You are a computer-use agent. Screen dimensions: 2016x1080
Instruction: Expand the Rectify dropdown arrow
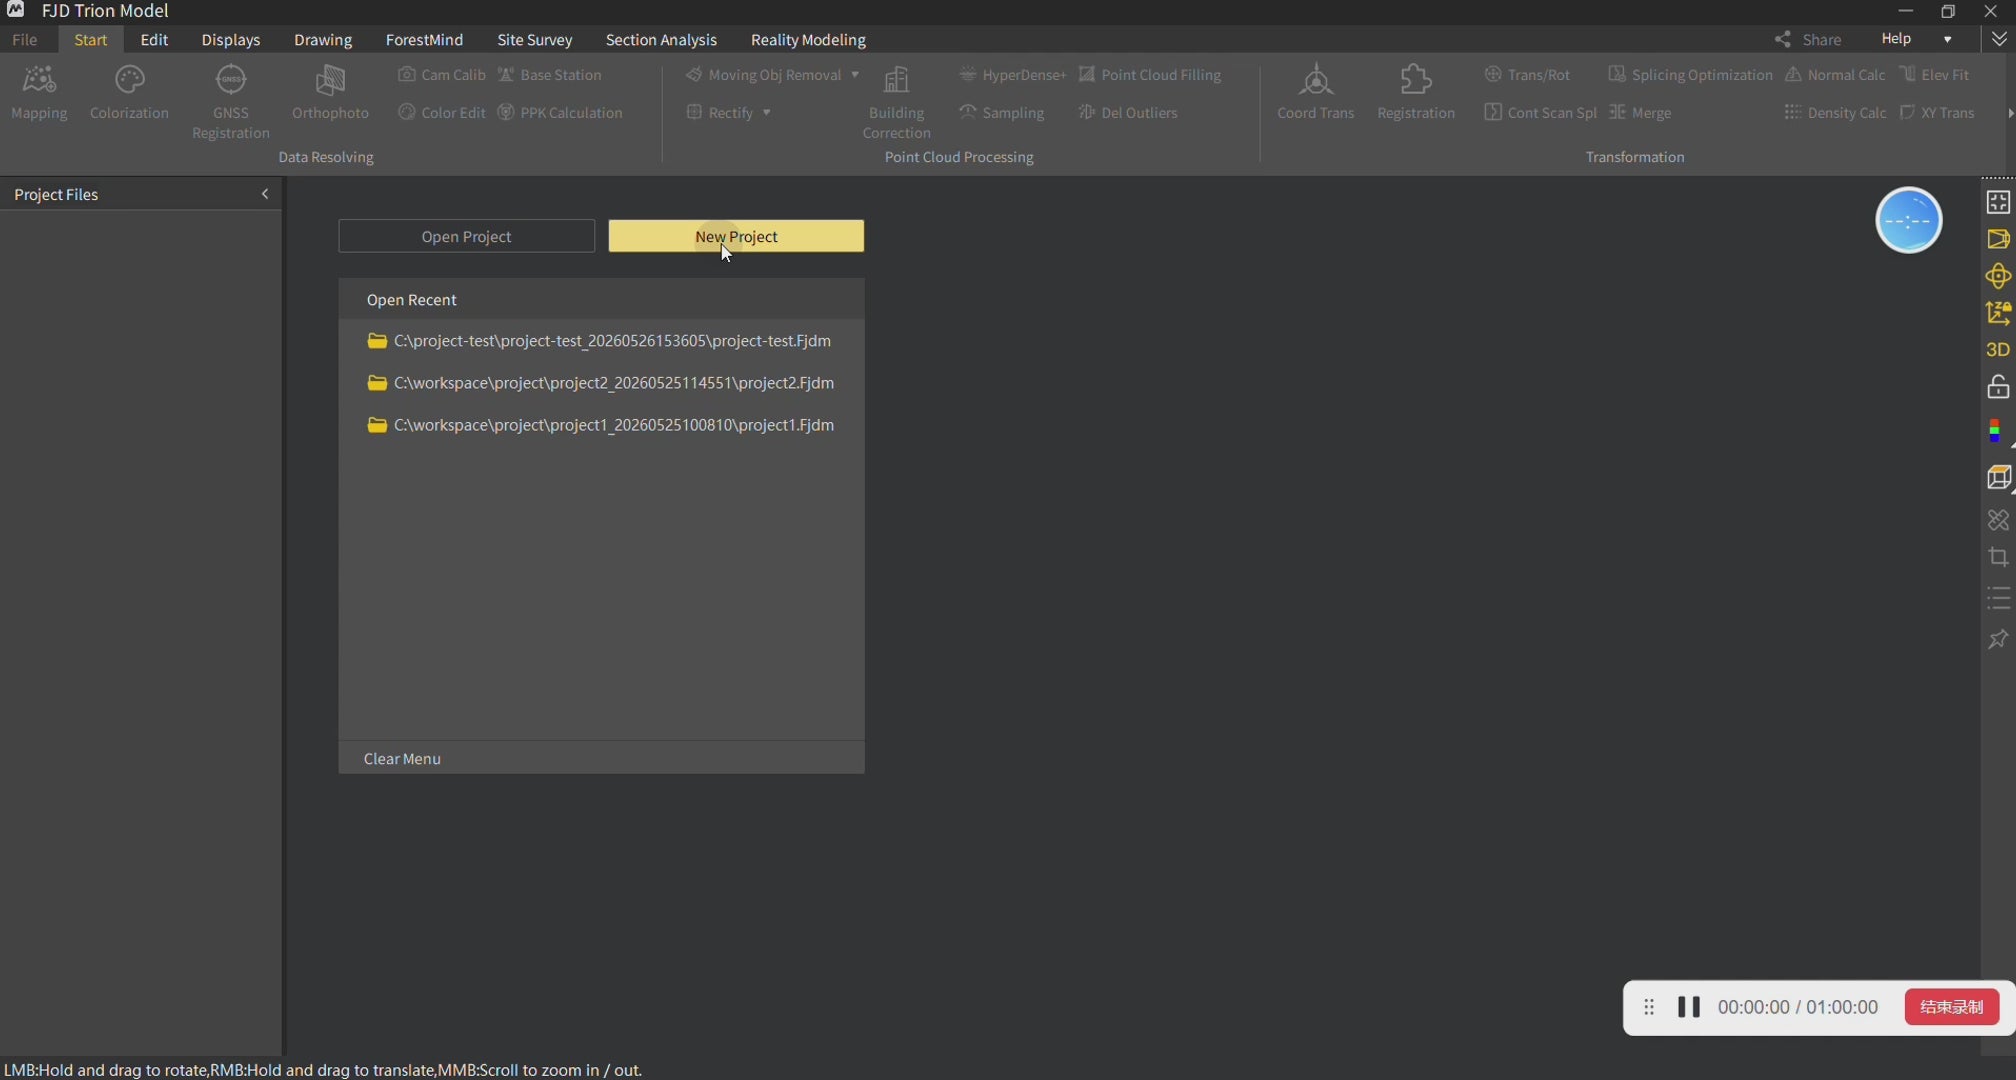[x=767, y=113]
